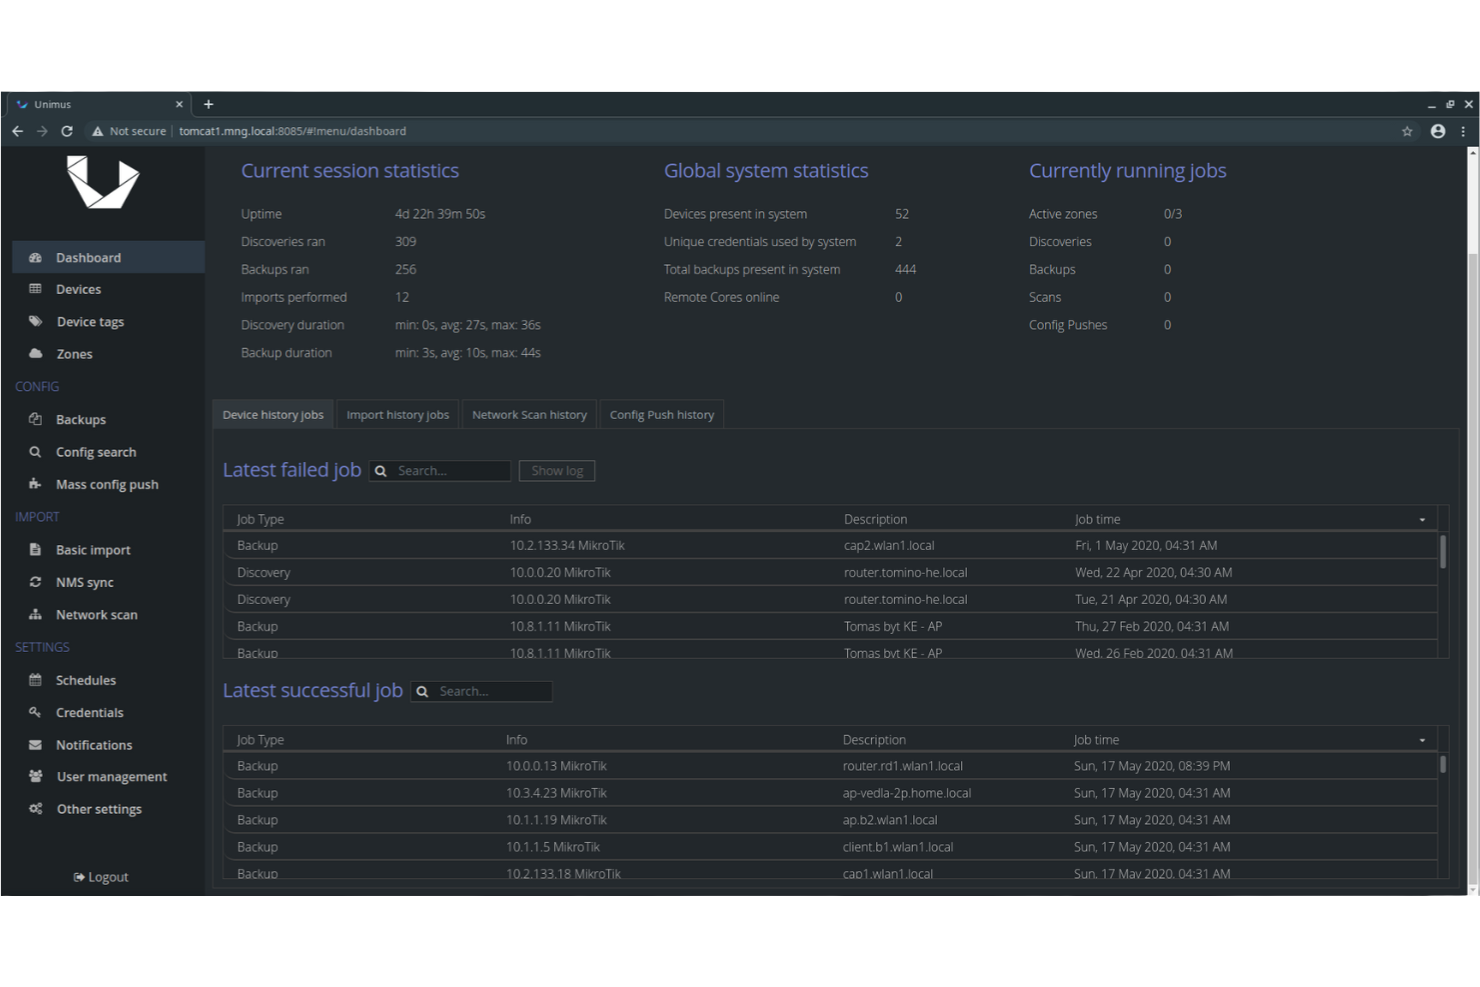Click the Network scan sitemap icon

35,614
